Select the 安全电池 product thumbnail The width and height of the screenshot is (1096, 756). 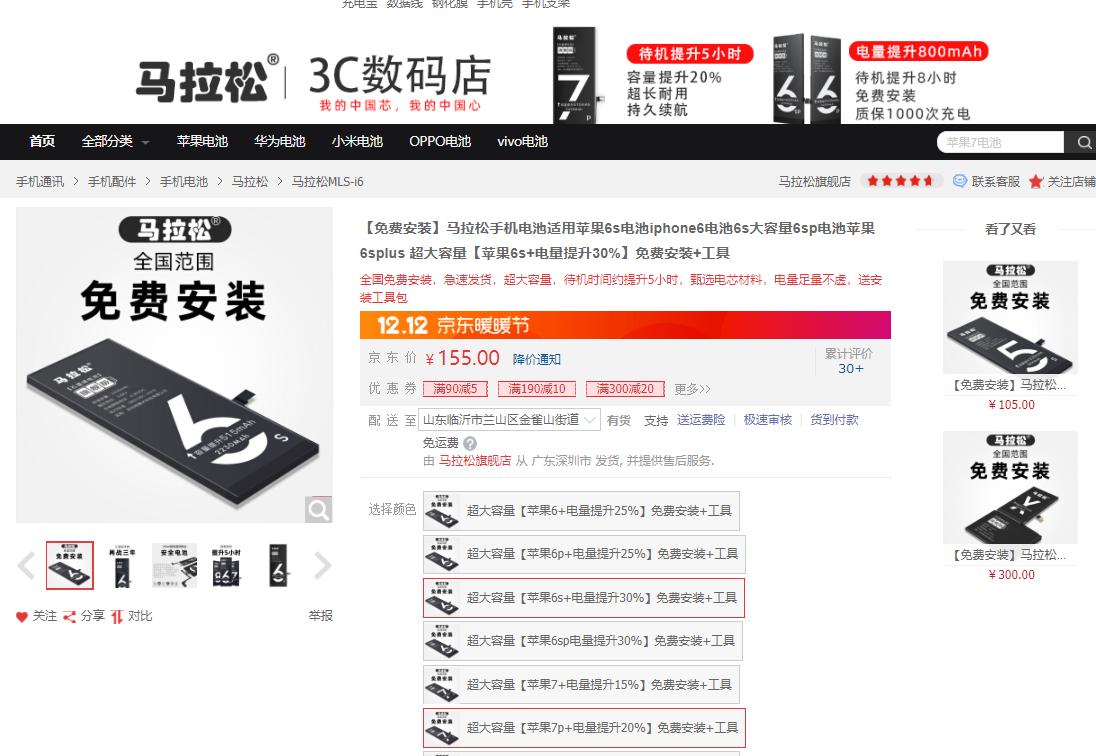point(174,565)
